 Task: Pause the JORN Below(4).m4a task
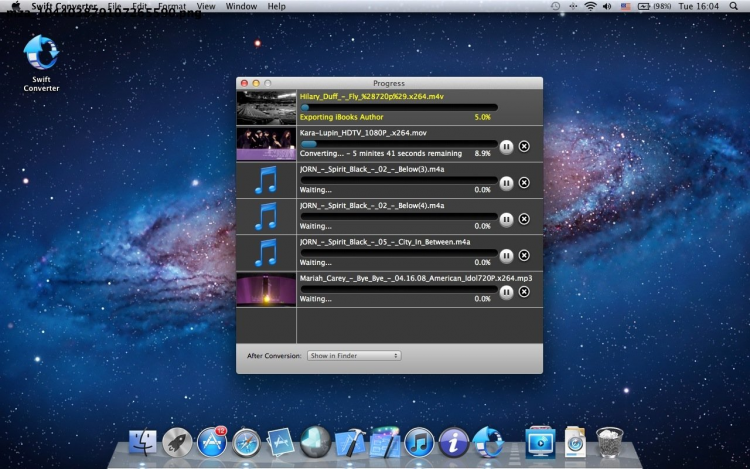pyautogui.click(x=506, y=219)
